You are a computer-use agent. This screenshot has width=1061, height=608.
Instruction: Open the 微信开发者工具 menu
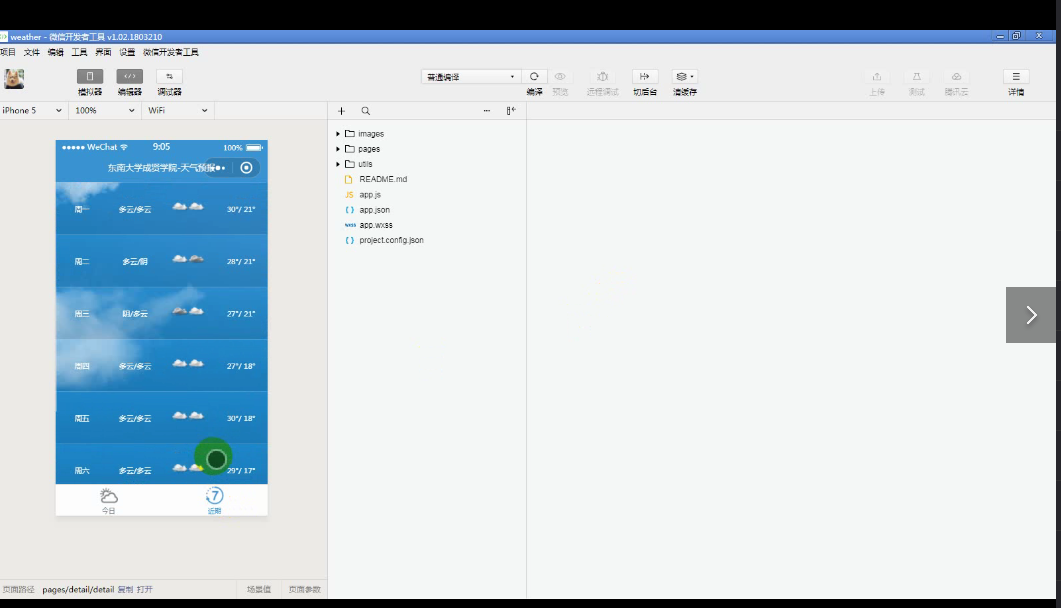(x=171, y=52)
